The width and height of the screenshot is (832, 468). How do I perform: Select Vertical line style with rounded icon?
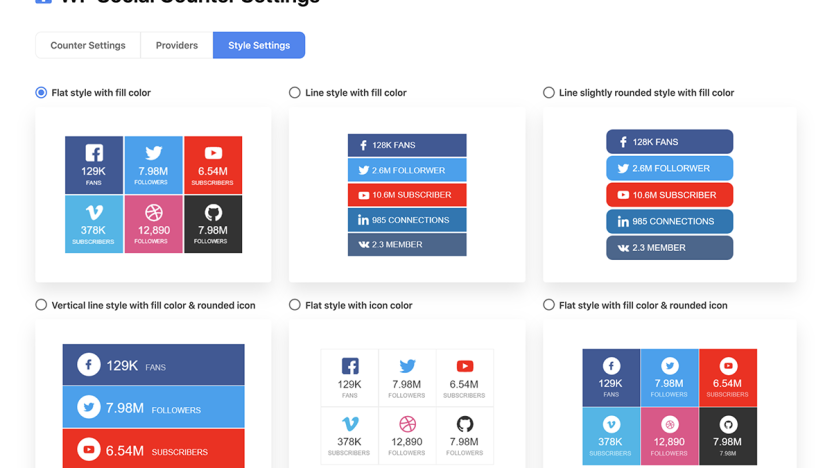[41, 305]
